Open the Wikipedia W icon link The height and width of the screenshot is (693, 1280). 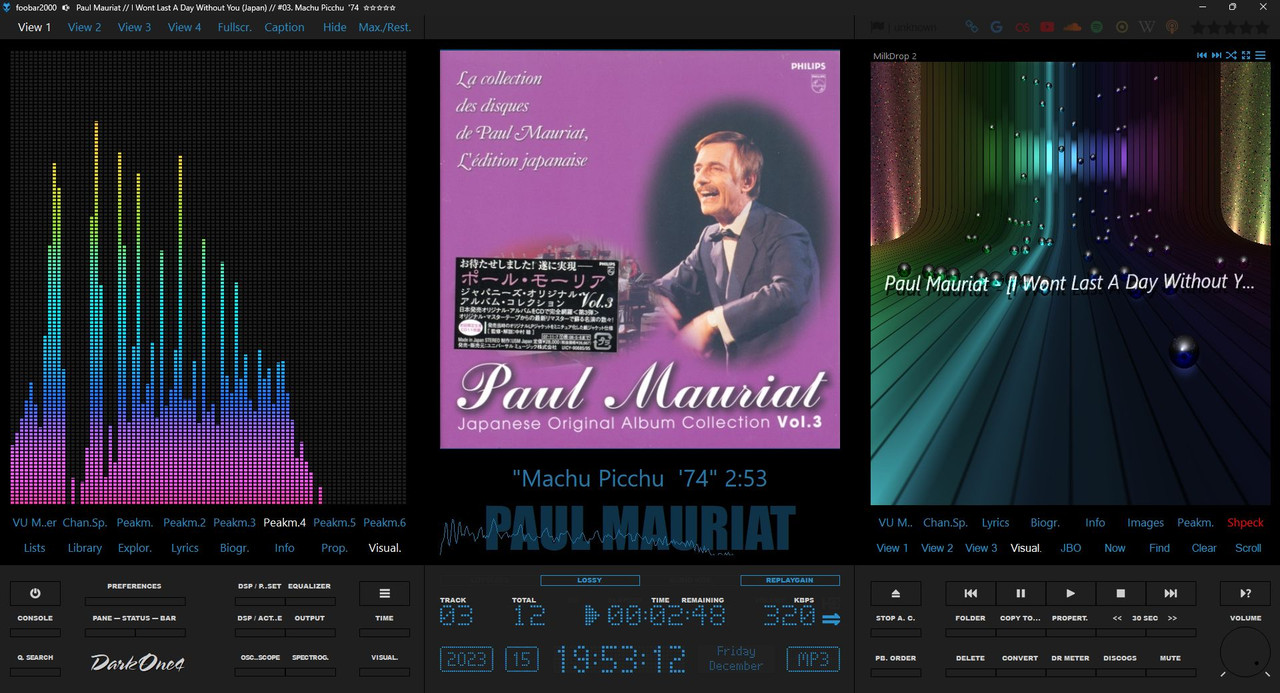click(x=1147, y=27)
